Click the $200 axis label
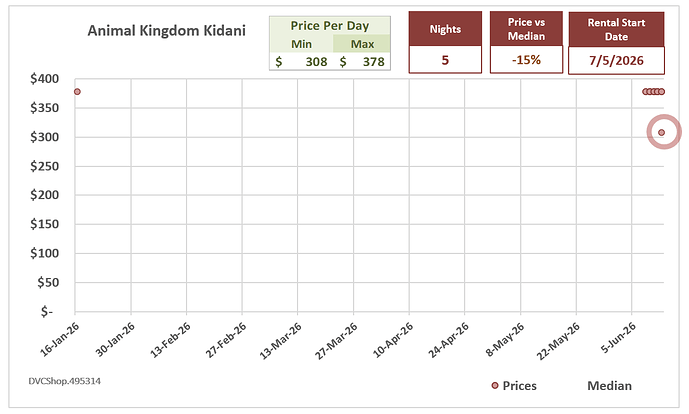 pyautogui.click(x=44, y=195)
